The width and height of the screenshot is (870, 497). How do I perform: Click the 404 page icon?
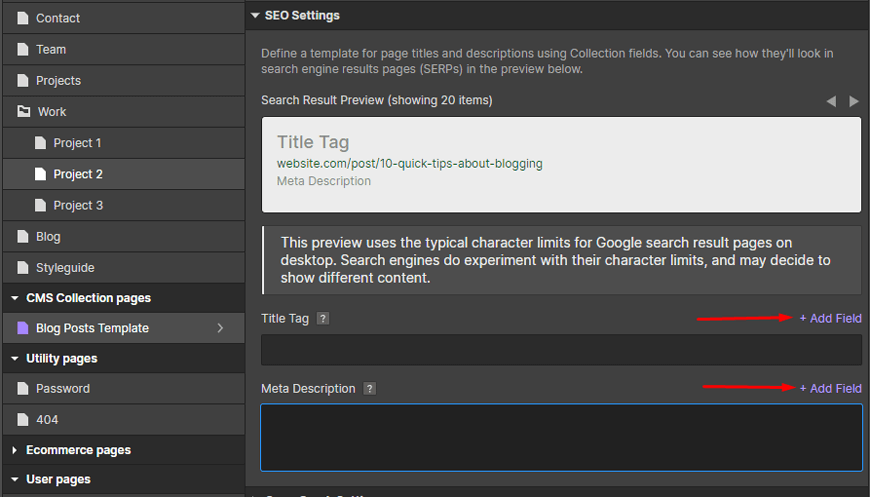[23, 419]
